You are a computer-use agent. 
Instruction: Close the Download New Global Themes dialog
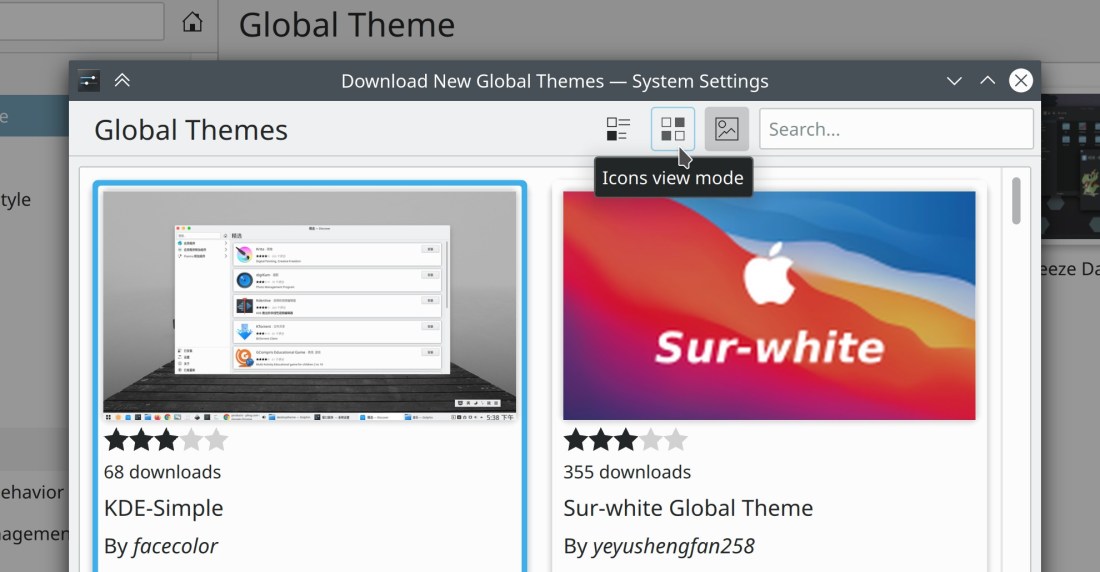click(x=1020, y=81)
